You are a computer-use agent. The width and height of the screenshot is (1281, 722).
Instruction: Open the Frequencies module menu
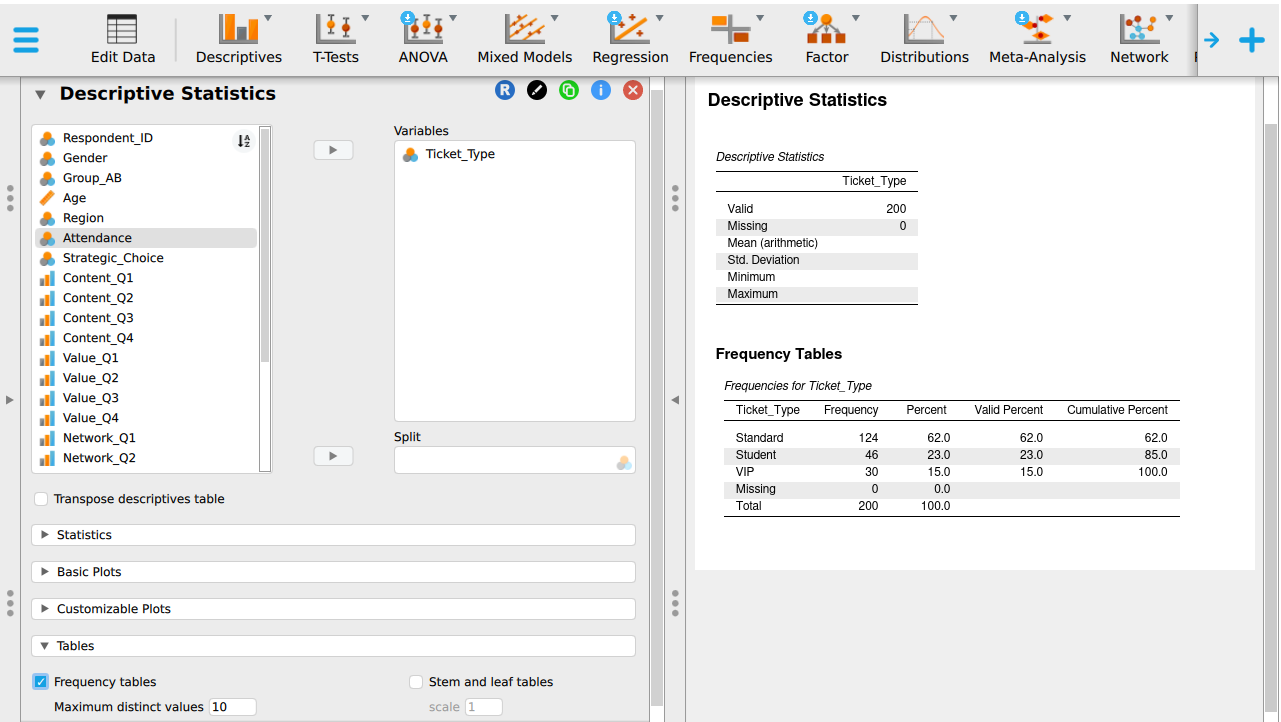point(731,40)
